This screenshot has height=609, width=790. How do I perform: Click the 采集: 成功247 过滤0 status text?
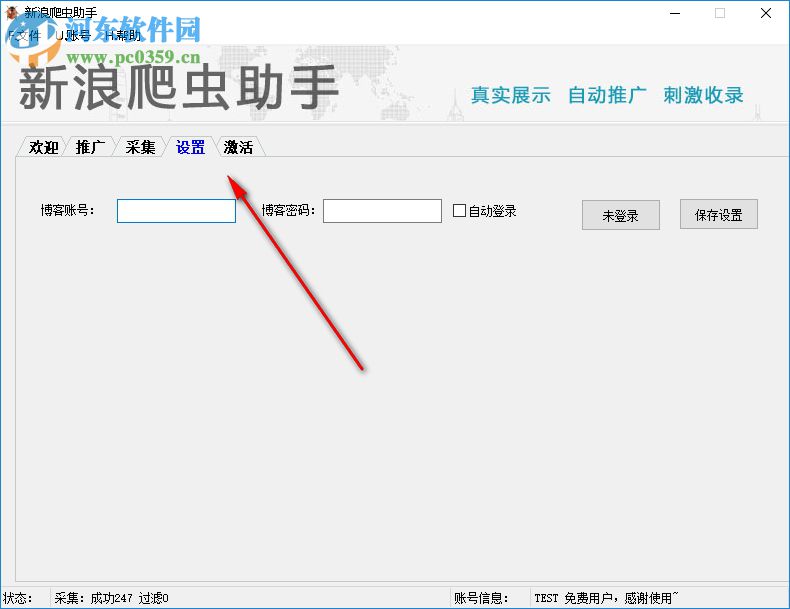coord(111,598)
